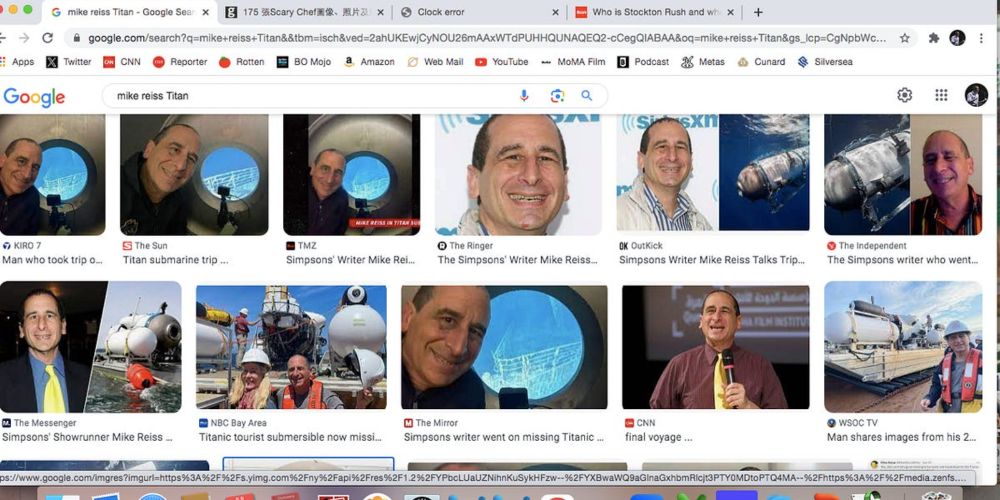The height and width of the screenshot is (500, 1000).
Task: Open 'Titan submarine trip ...' caption link
Action: point(175,260)
